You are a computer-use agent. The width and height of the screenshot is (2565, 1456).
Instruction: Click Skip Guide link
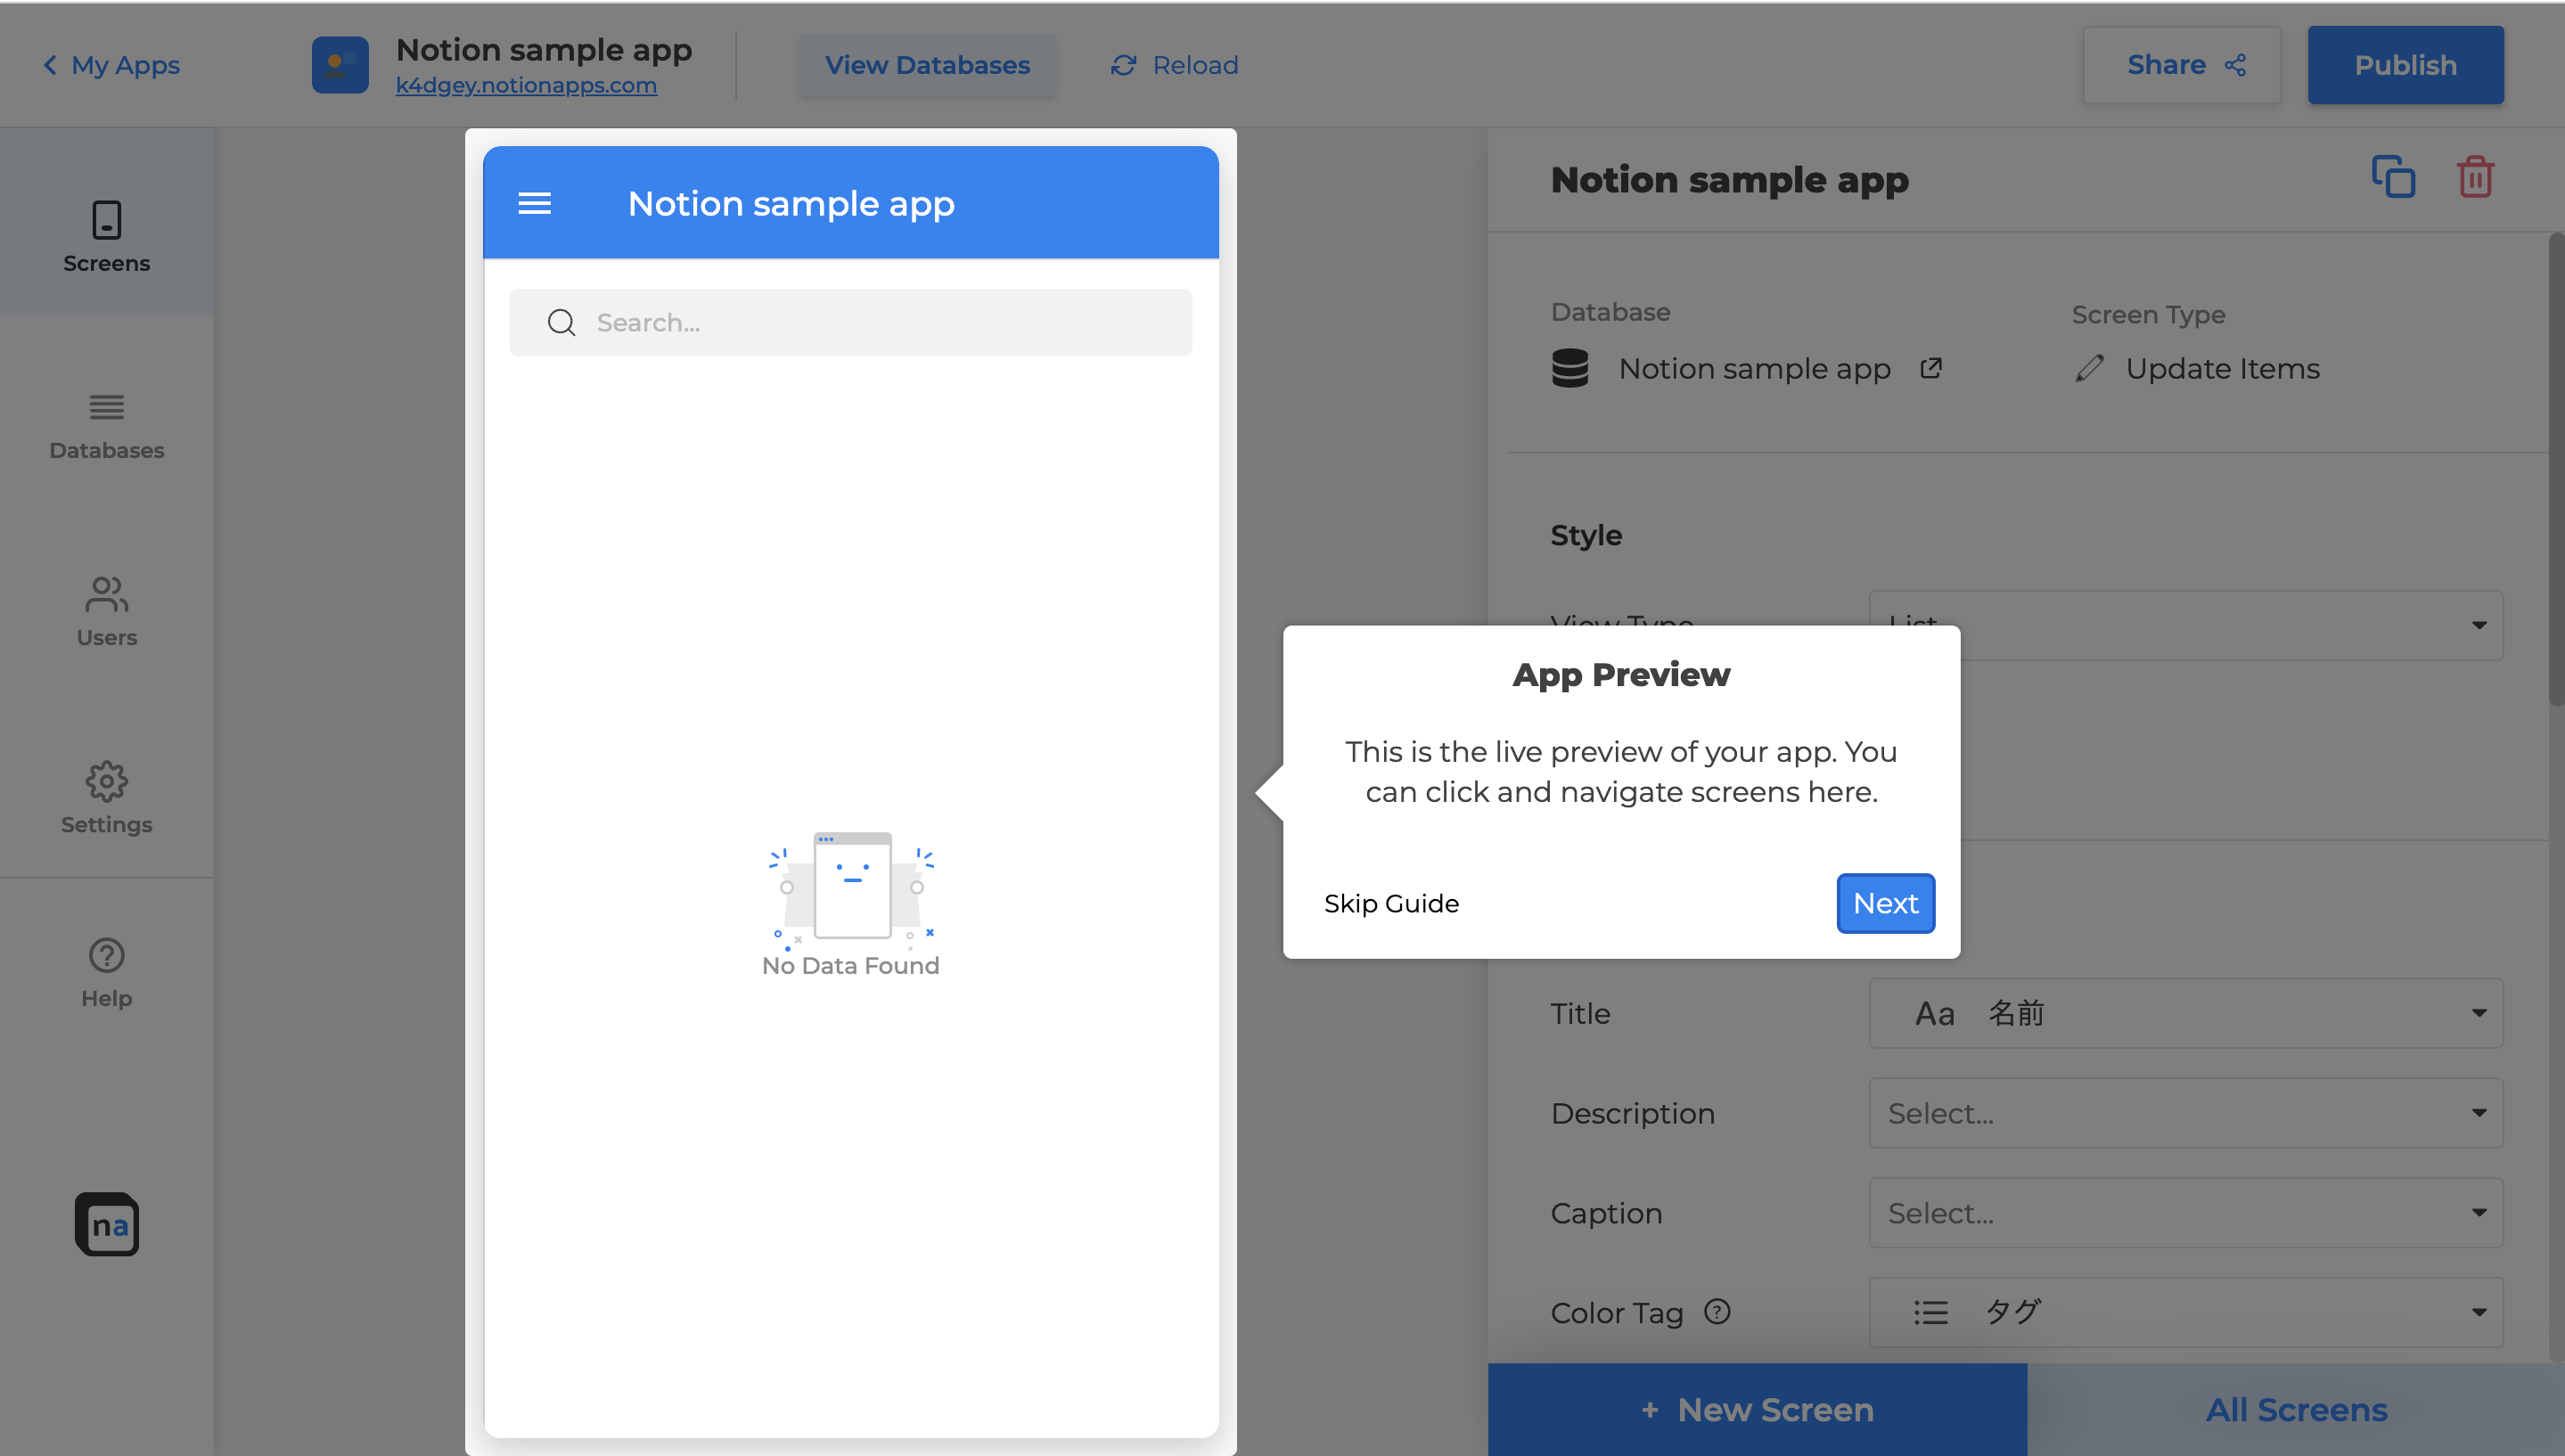coord(1391,904)
